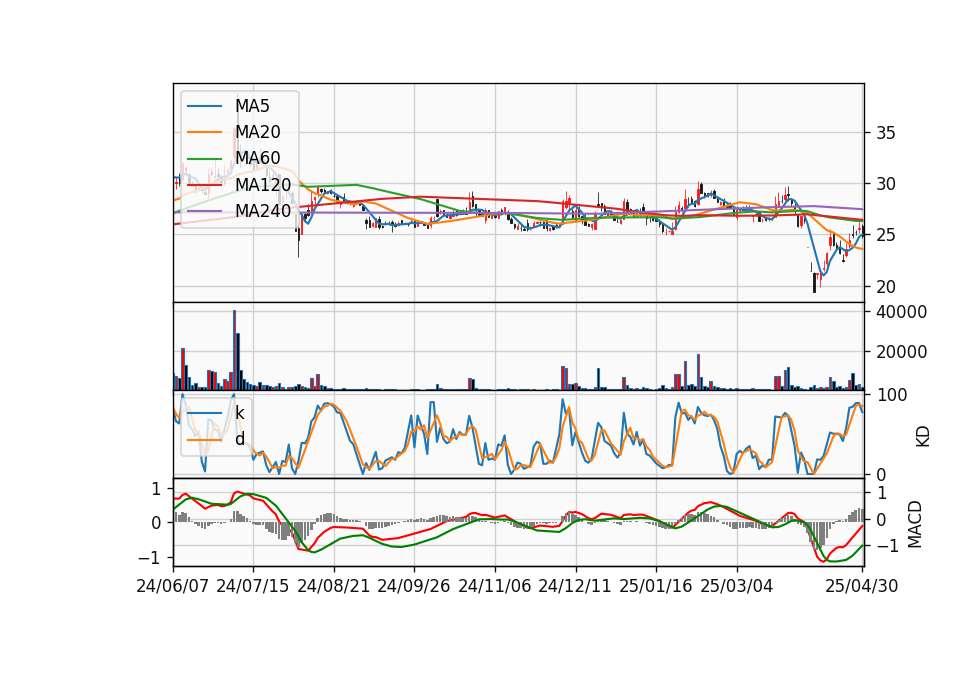The width and height of the screenshot is (960, 690).
Task: Click the 24/06/07 date label
Action: [173, 586]
